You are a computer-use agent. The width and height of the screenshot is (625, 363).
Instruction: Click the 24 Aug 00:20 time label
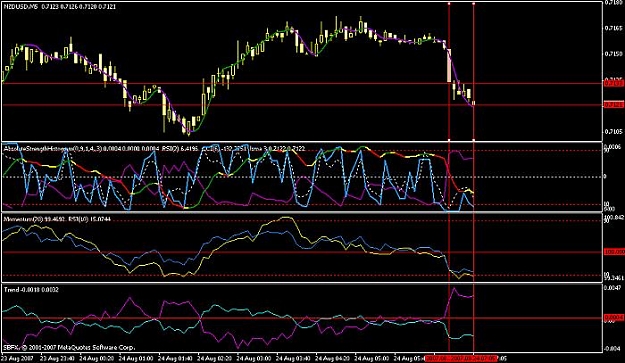[x=96, y=358]
